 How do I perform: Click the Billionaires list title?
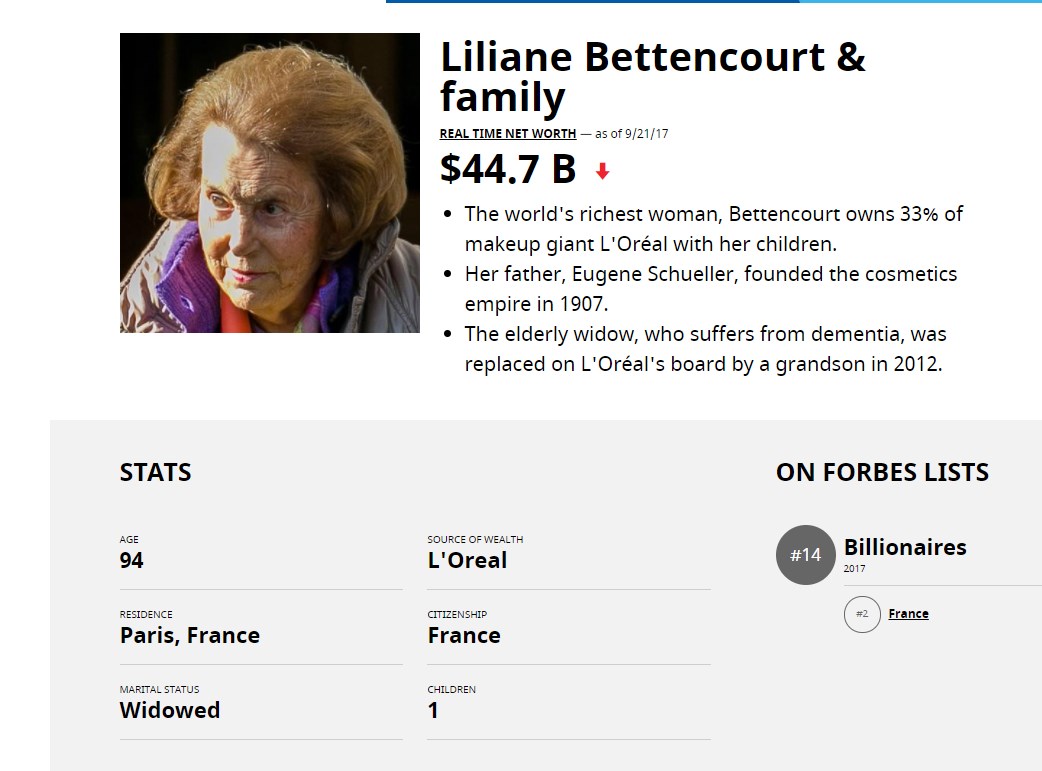coord(905,547)
